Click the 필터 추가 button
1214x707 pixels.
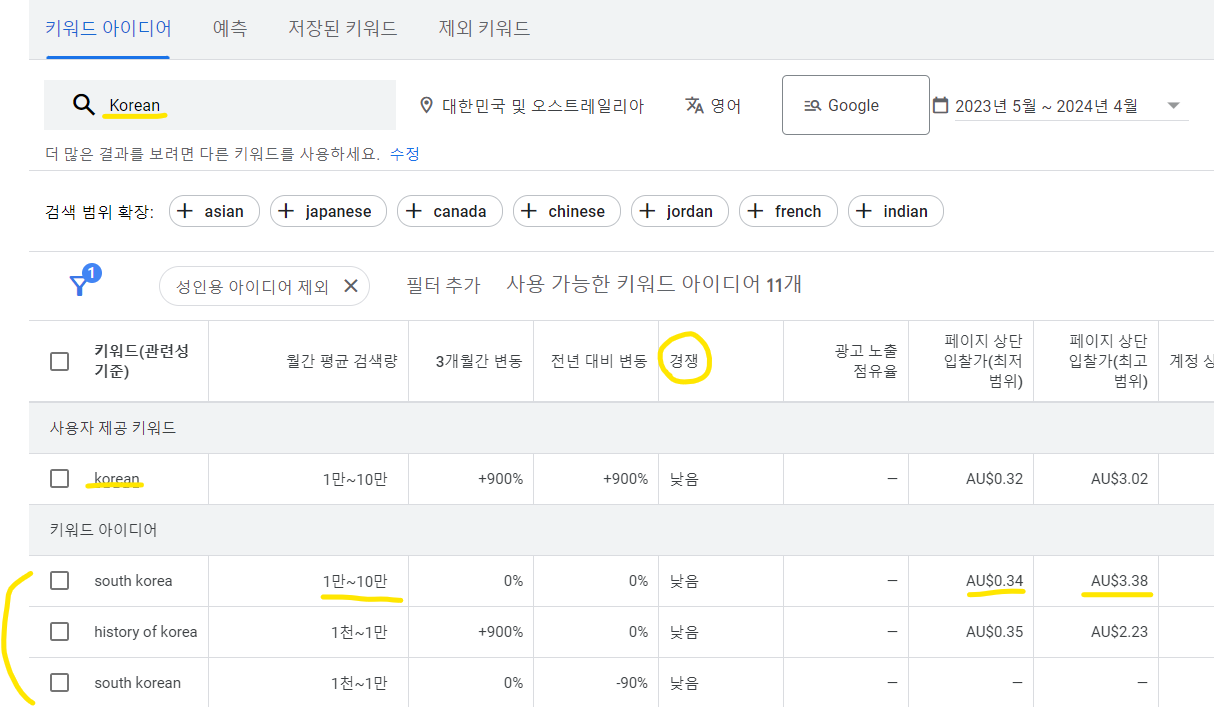point(442,285)
